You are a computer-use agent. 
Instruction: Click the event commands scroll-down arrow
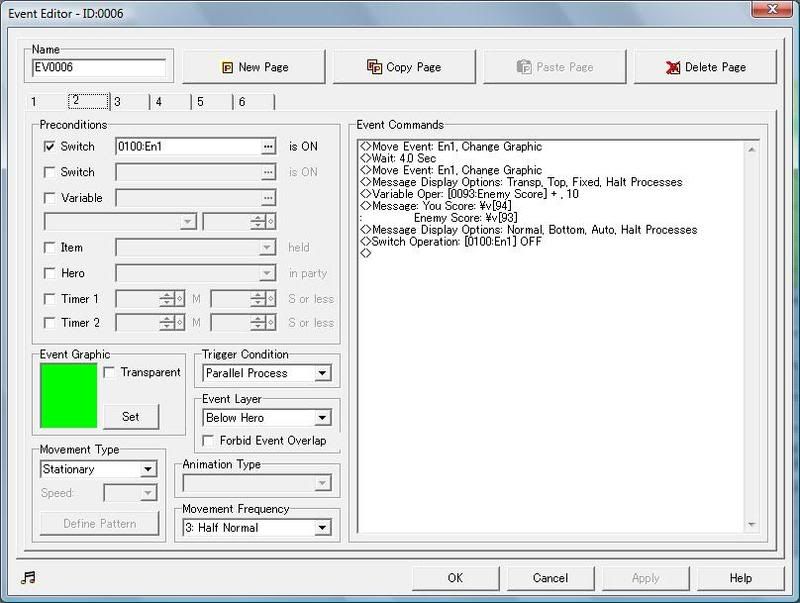752,524
